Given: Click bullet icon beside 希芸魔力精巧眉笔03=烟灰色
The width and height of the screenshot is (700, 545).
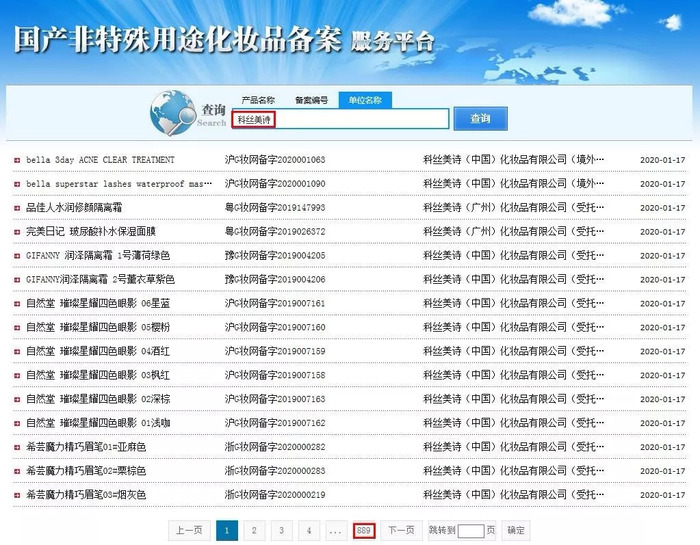Looking at the screenshot, I should coord(17,495).
